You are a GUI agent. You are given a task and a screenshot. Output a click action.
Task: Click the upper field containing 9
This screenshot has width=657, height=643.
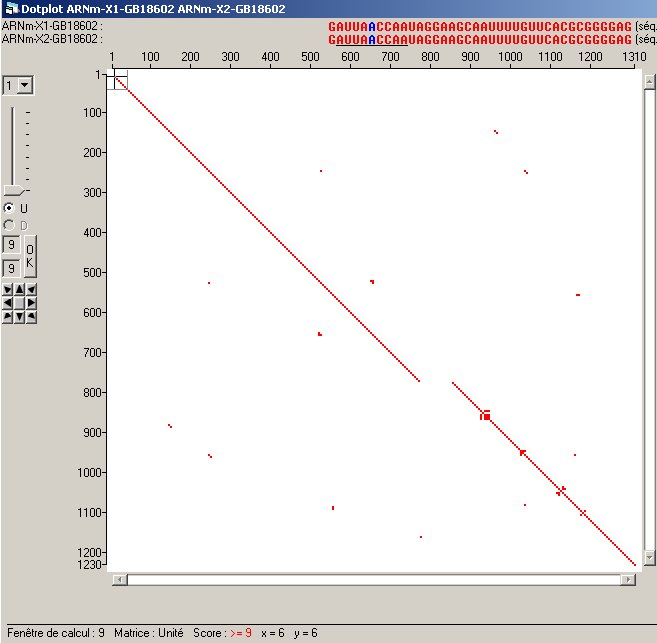click(x=11, y=245)
